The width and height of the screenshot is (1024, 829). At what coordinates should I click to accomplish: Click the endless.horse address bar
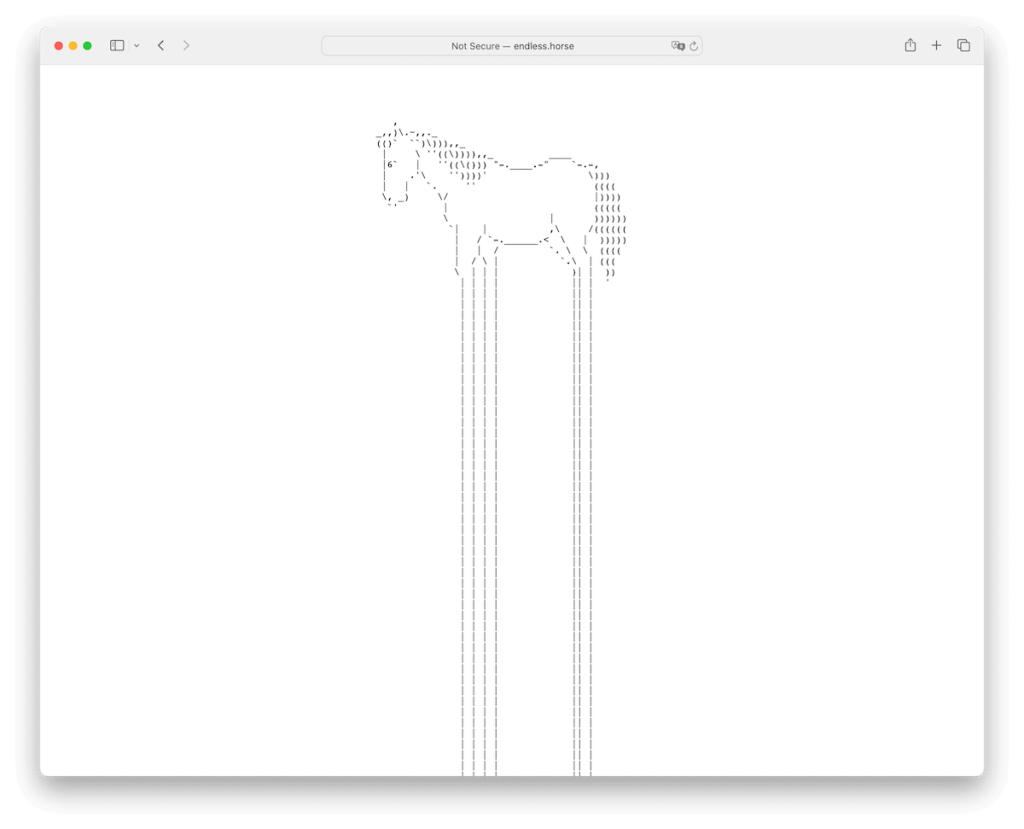pos(511,46)
